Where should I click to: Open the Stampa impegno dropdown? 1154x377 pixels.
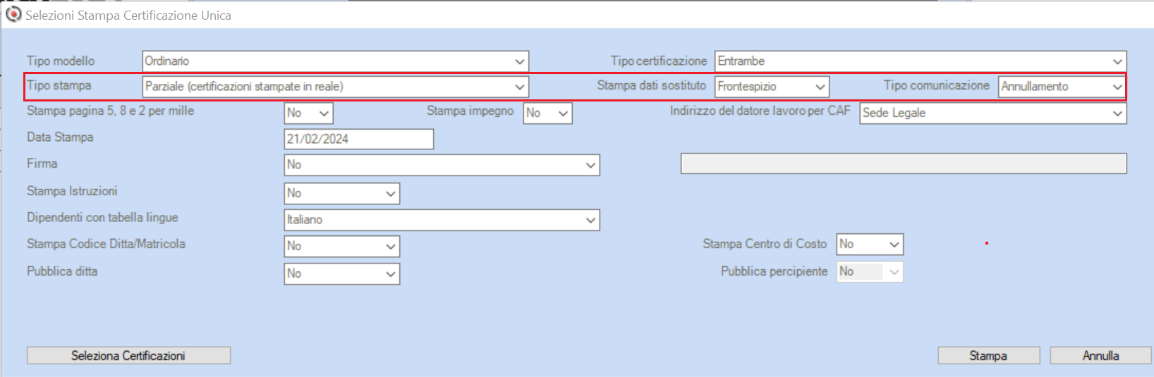(x=547, y=113)
